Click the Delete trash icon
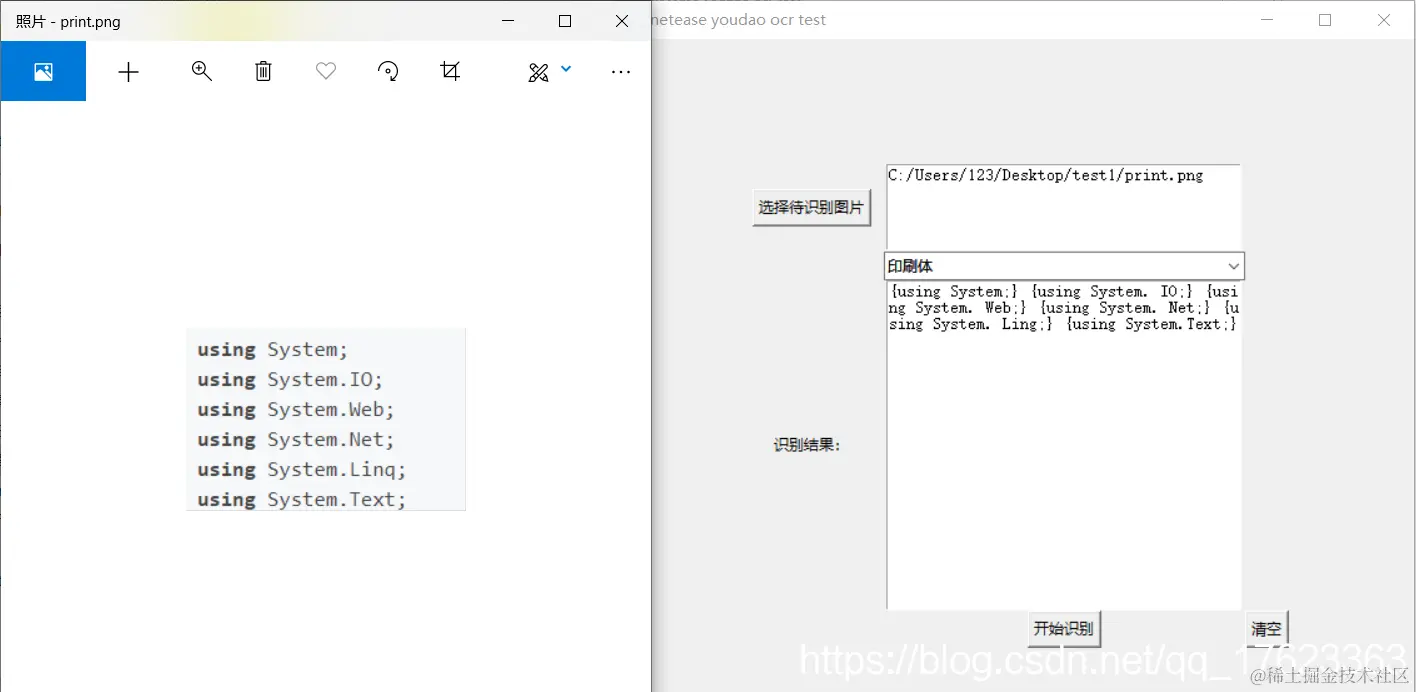 click(263, 71)
